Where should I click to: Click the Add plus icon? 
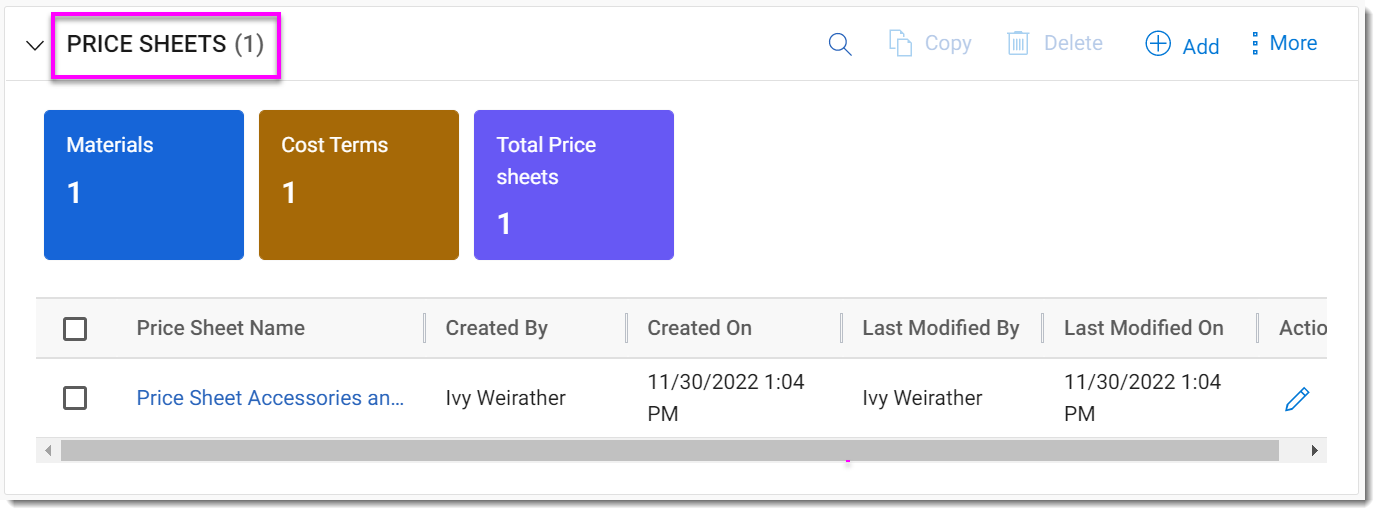(1158, 44)
